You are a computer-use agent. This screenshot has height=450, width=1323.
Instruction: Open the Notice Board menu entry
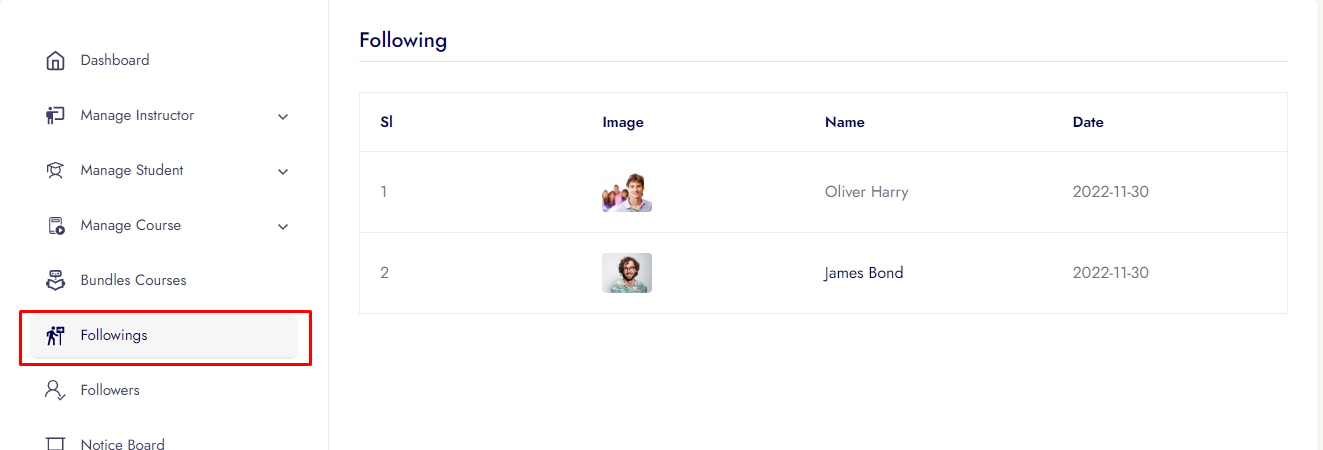tap(122, 444)
